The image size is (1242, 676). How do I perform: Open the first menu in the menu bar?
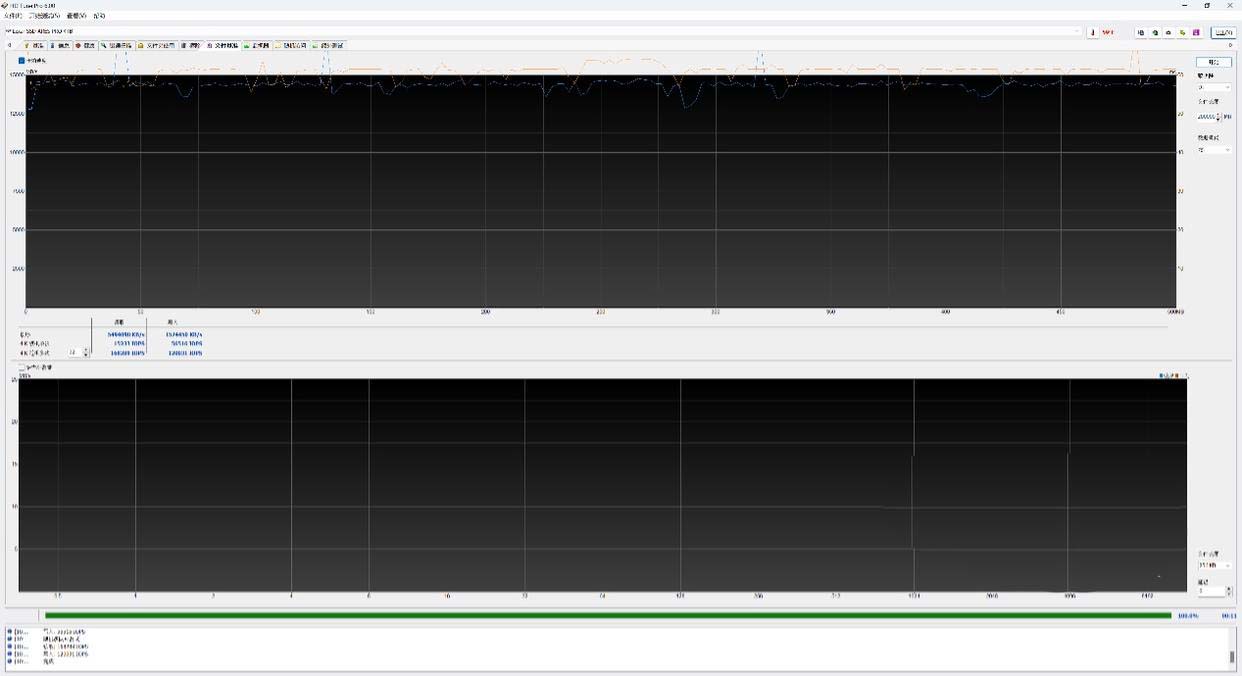click(12, 16)
